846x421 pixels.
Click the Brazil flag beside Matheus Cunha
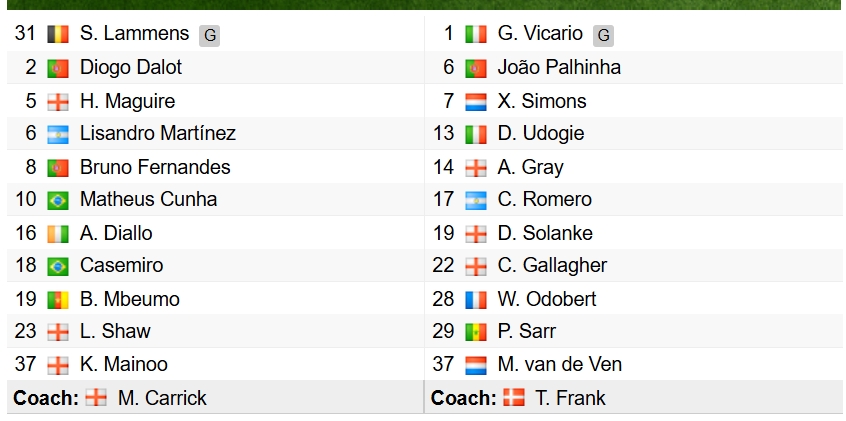[x=58, y=200]
